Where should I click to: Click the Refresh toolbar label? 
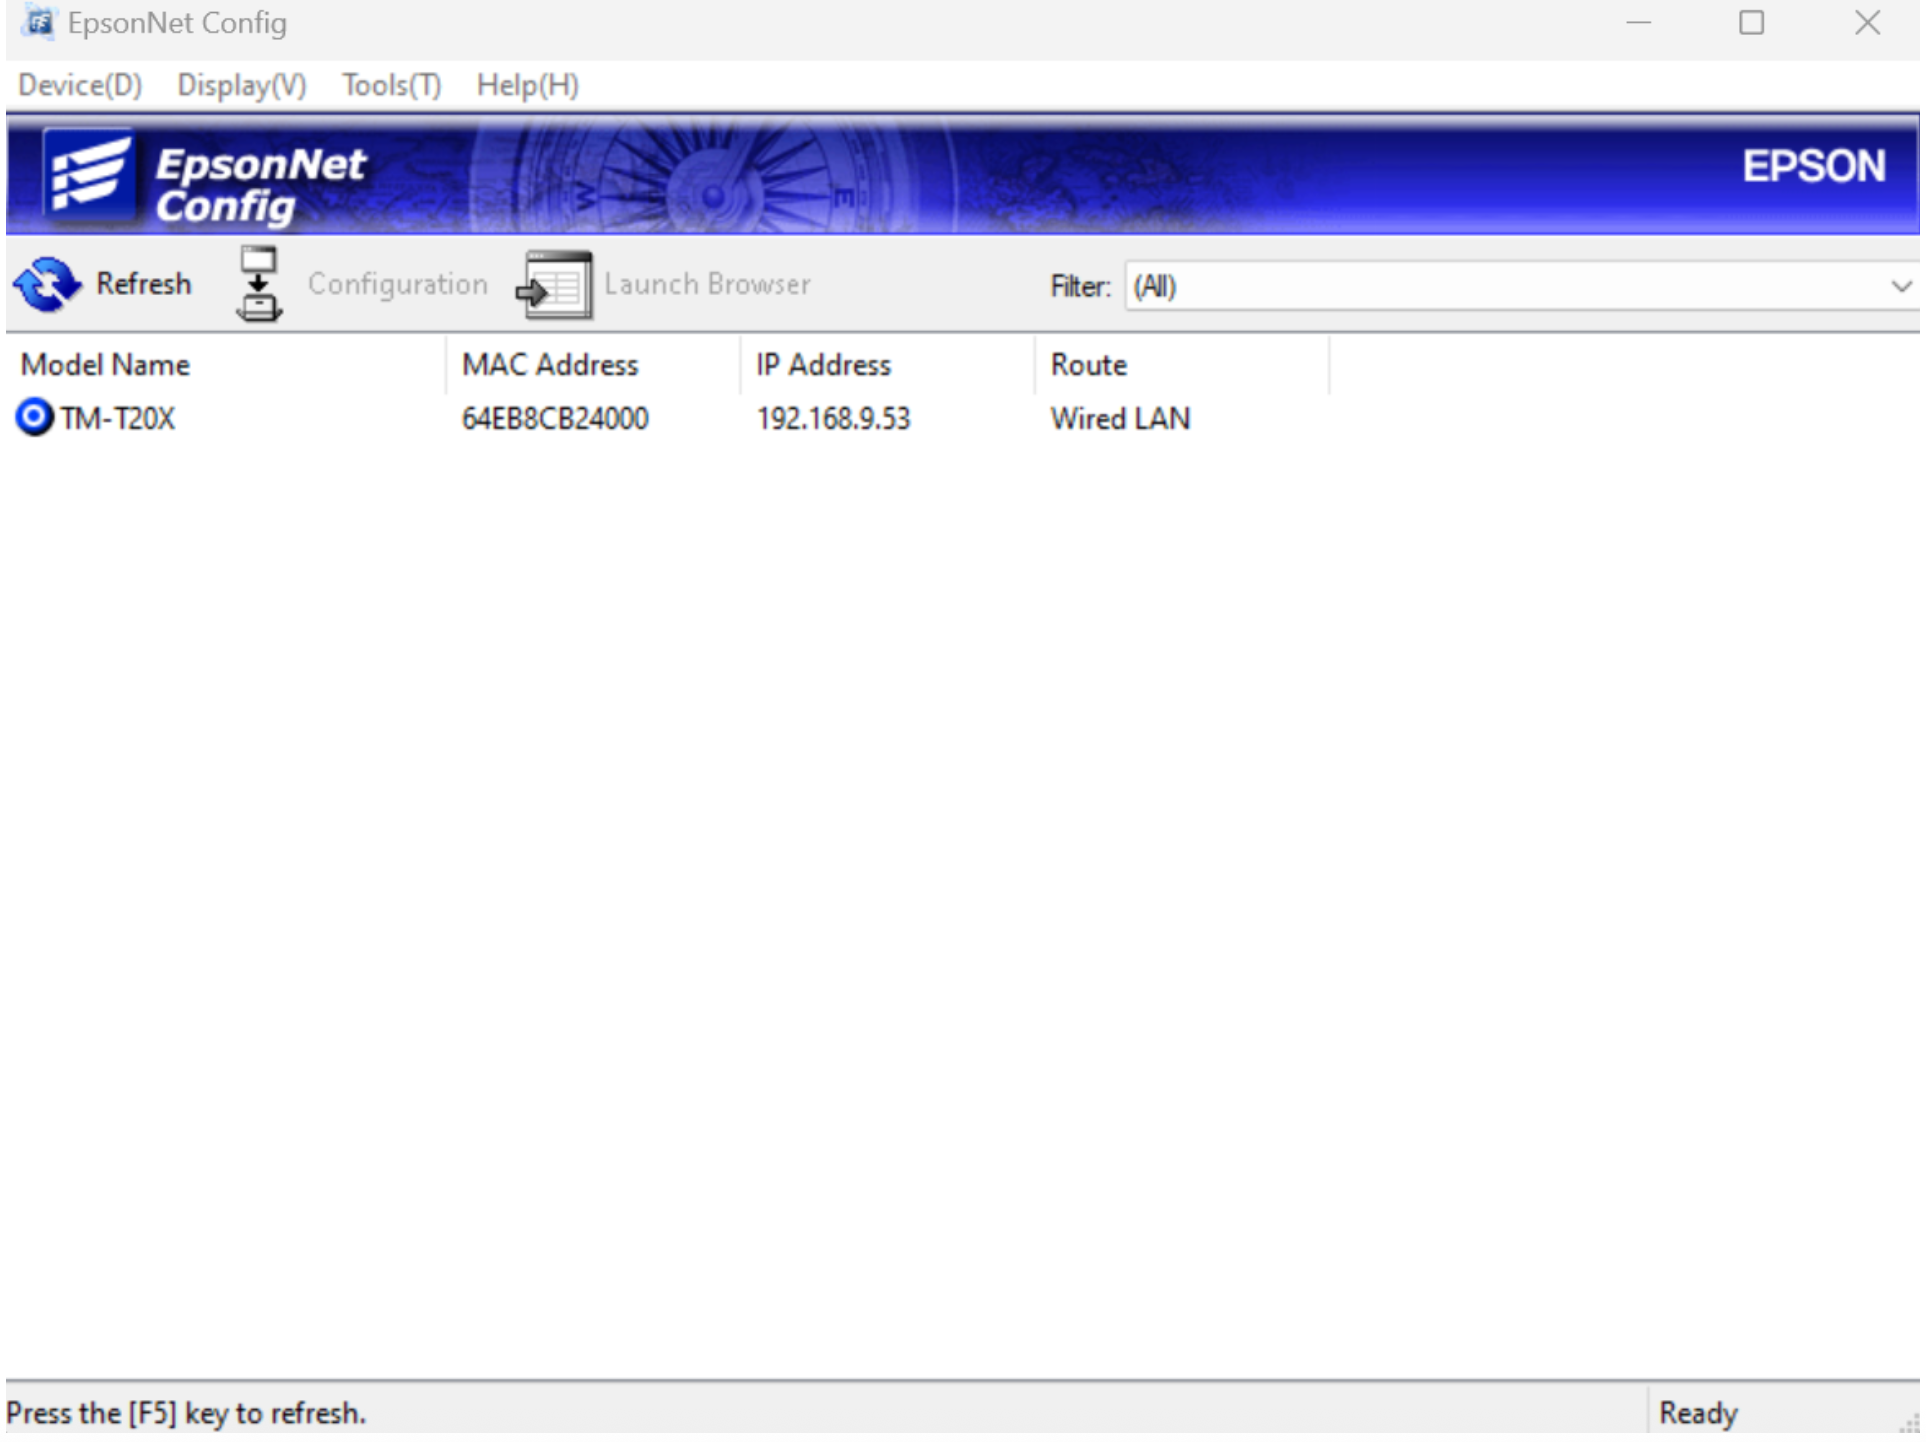tap(144, 284)
